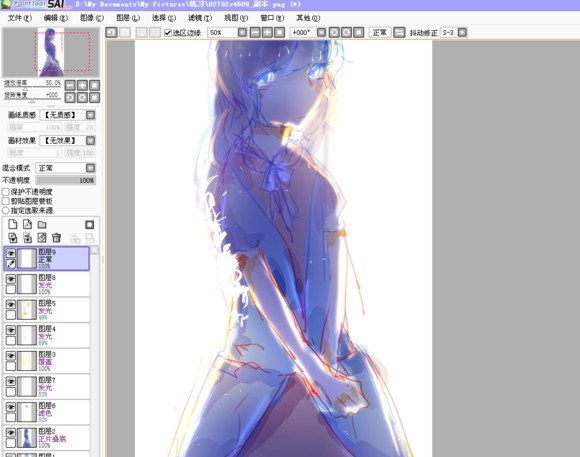Click the undo arrow in the top toolbar

pyautogui.click(x=111, y=33)
